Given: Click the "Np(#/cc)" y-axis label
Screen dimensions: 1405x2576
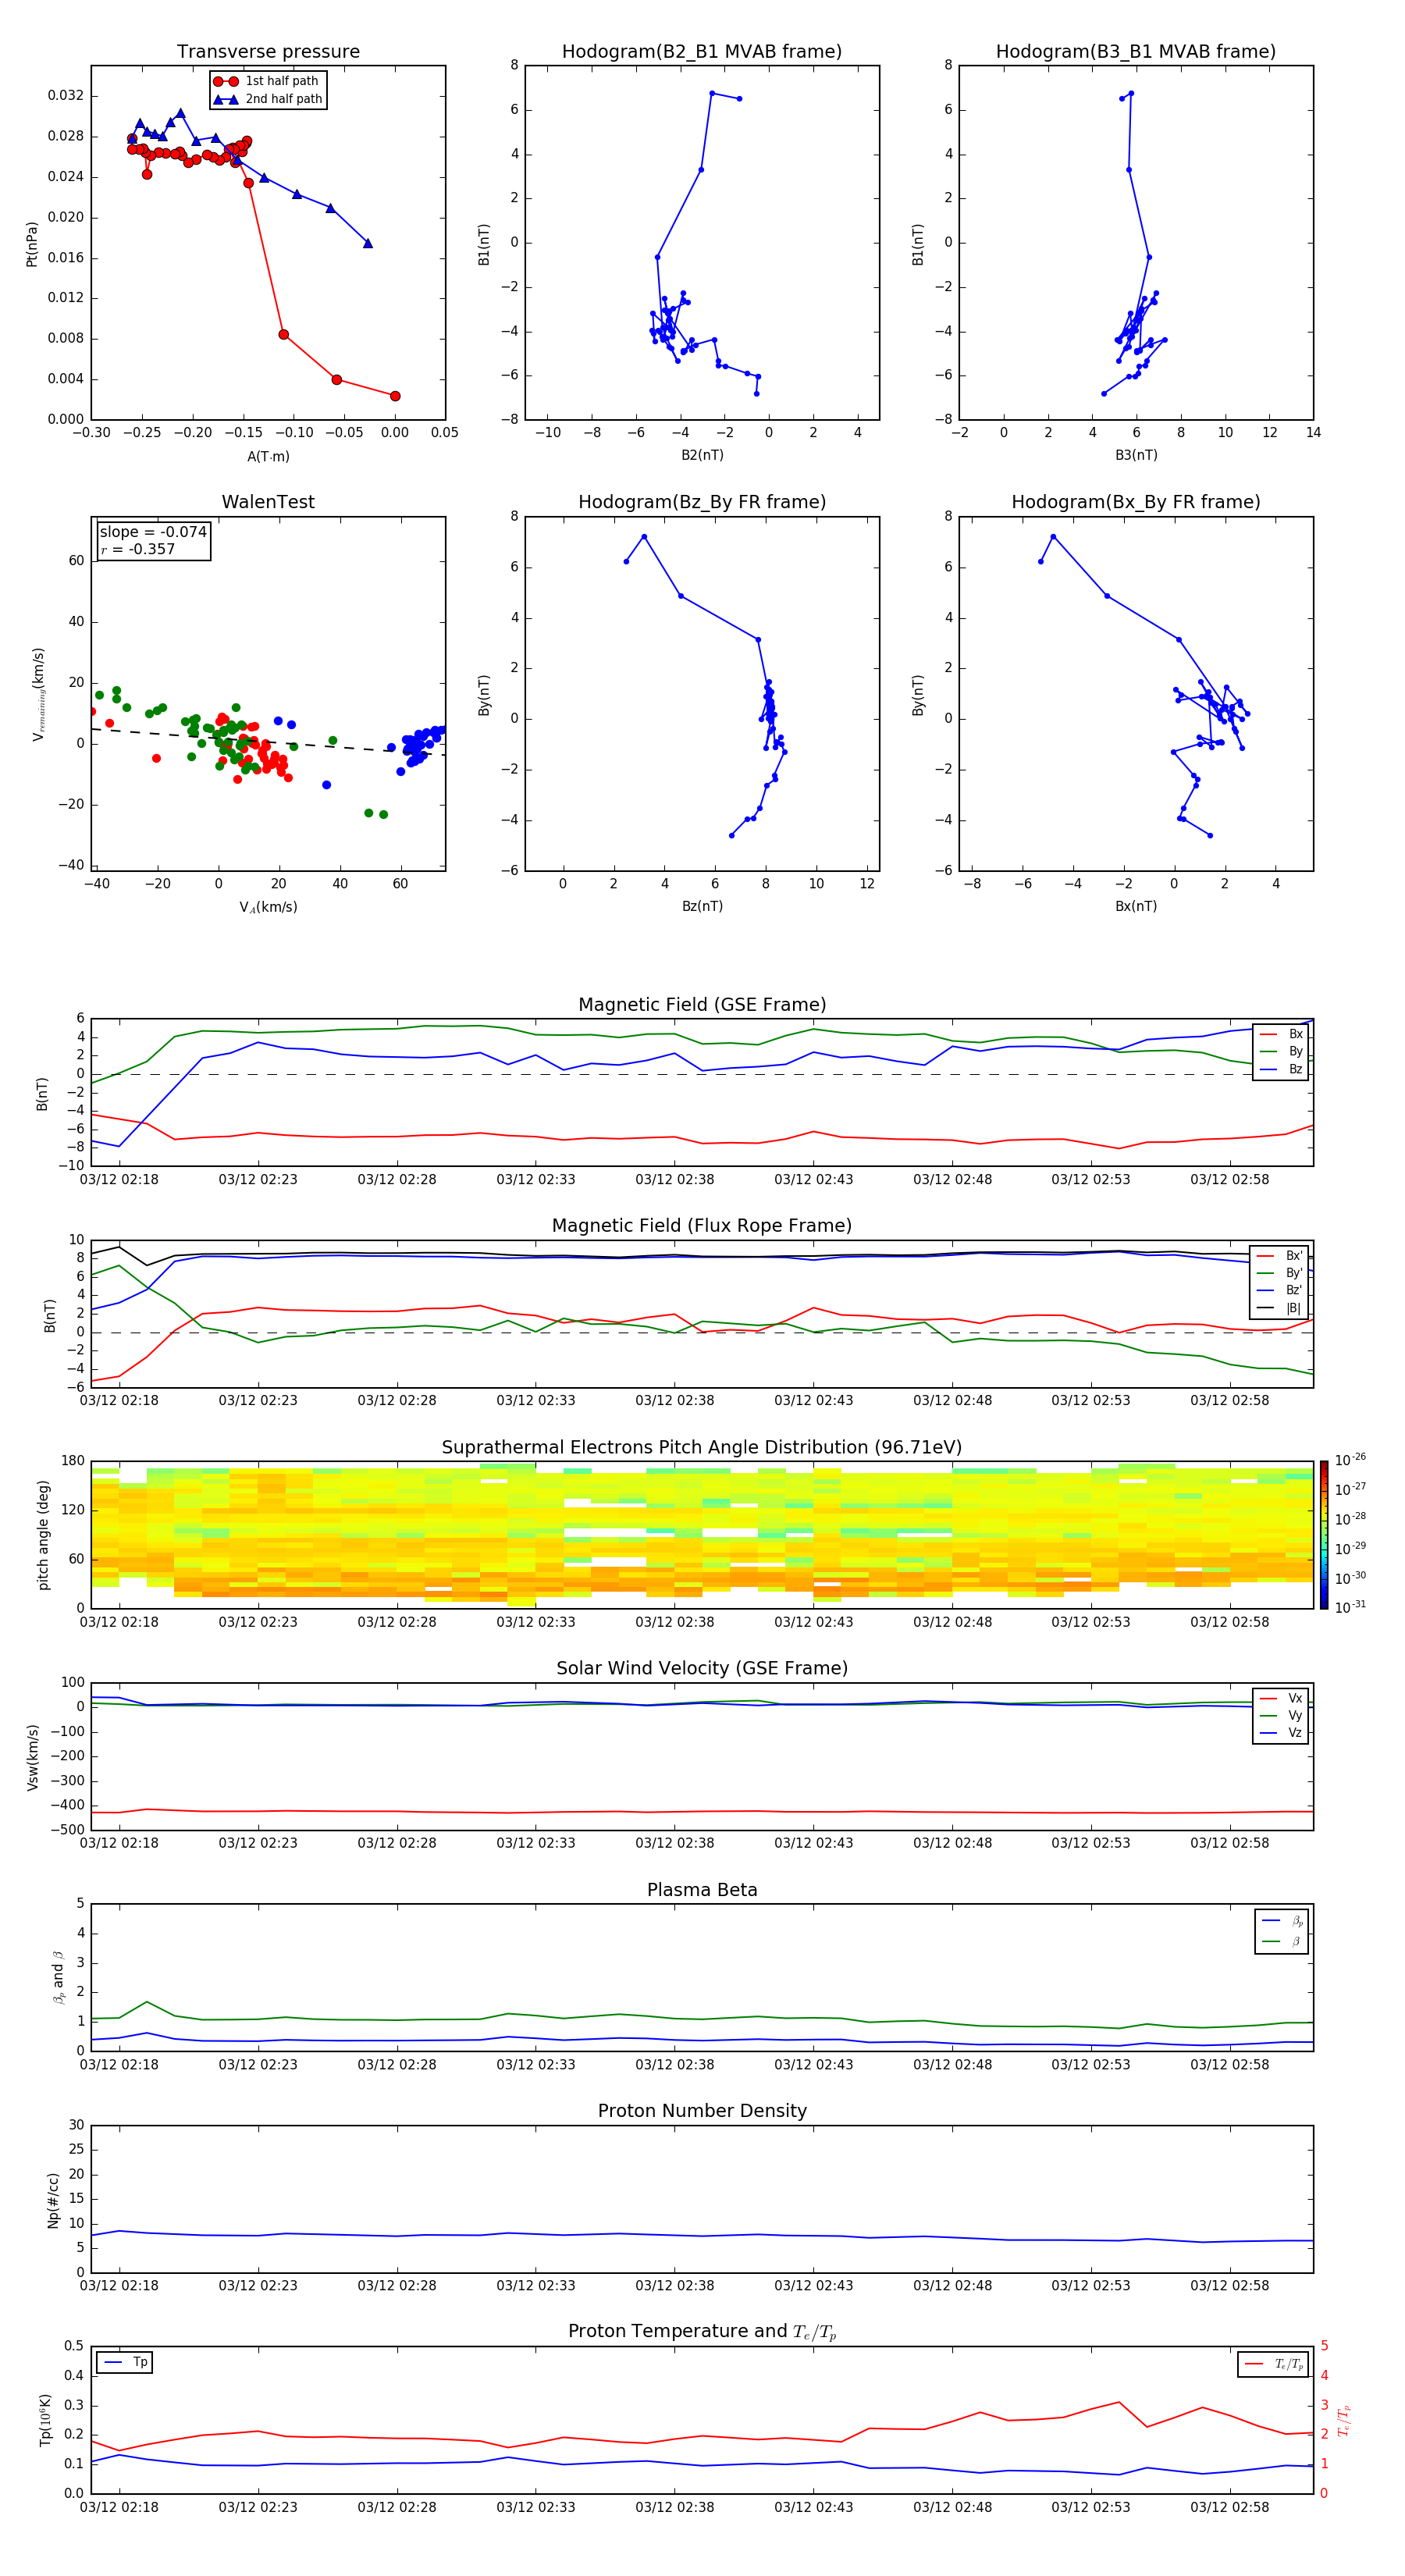Looking at the screenshot, I should [x=54, y=2200].
